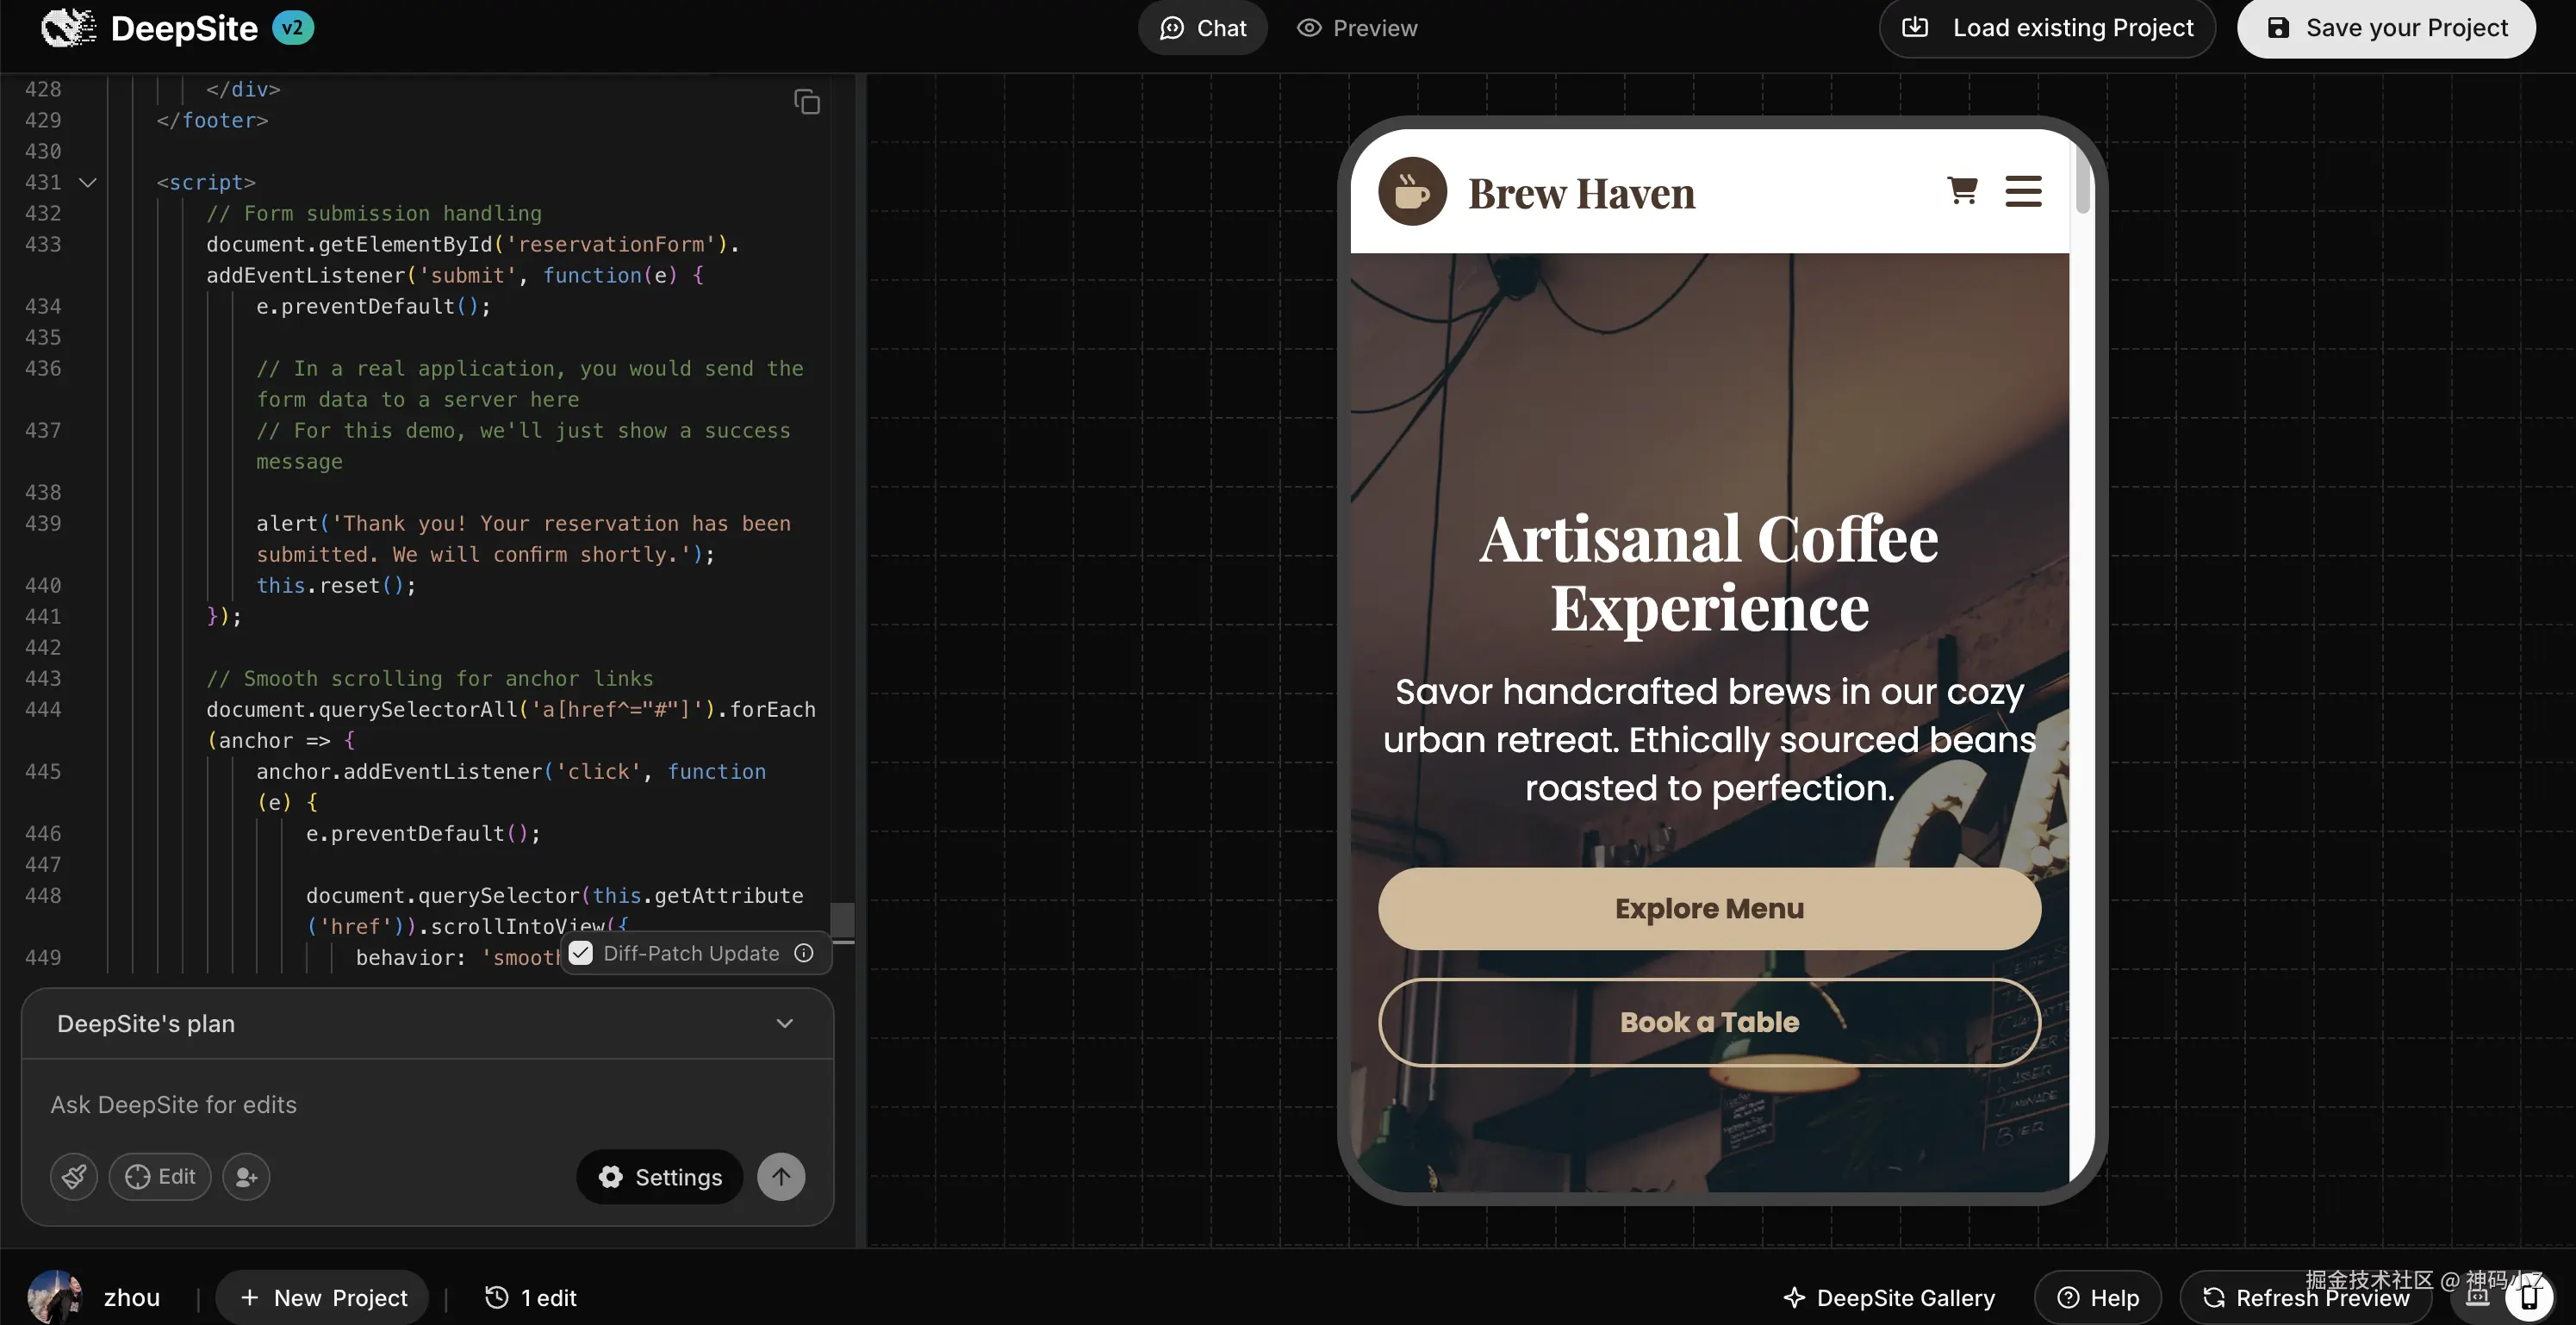Toggle the Edit element selector mode
This screenshot has height=1325, width=2576.
click(160, 1176)
